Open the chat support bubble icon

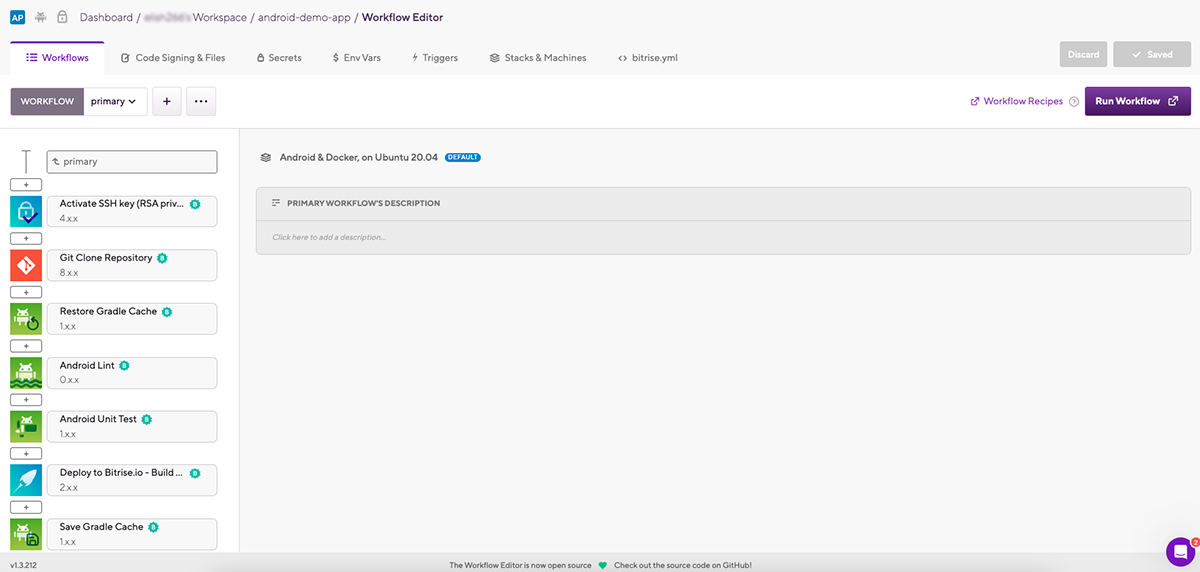point(1181,551)
